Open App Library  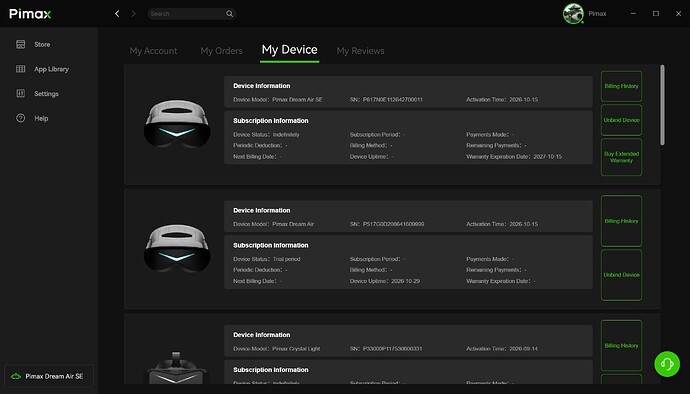51,69
